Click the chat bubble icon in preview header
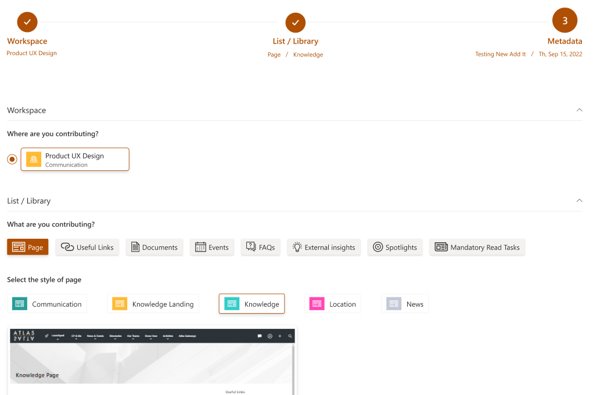 [x=259, y=336]
